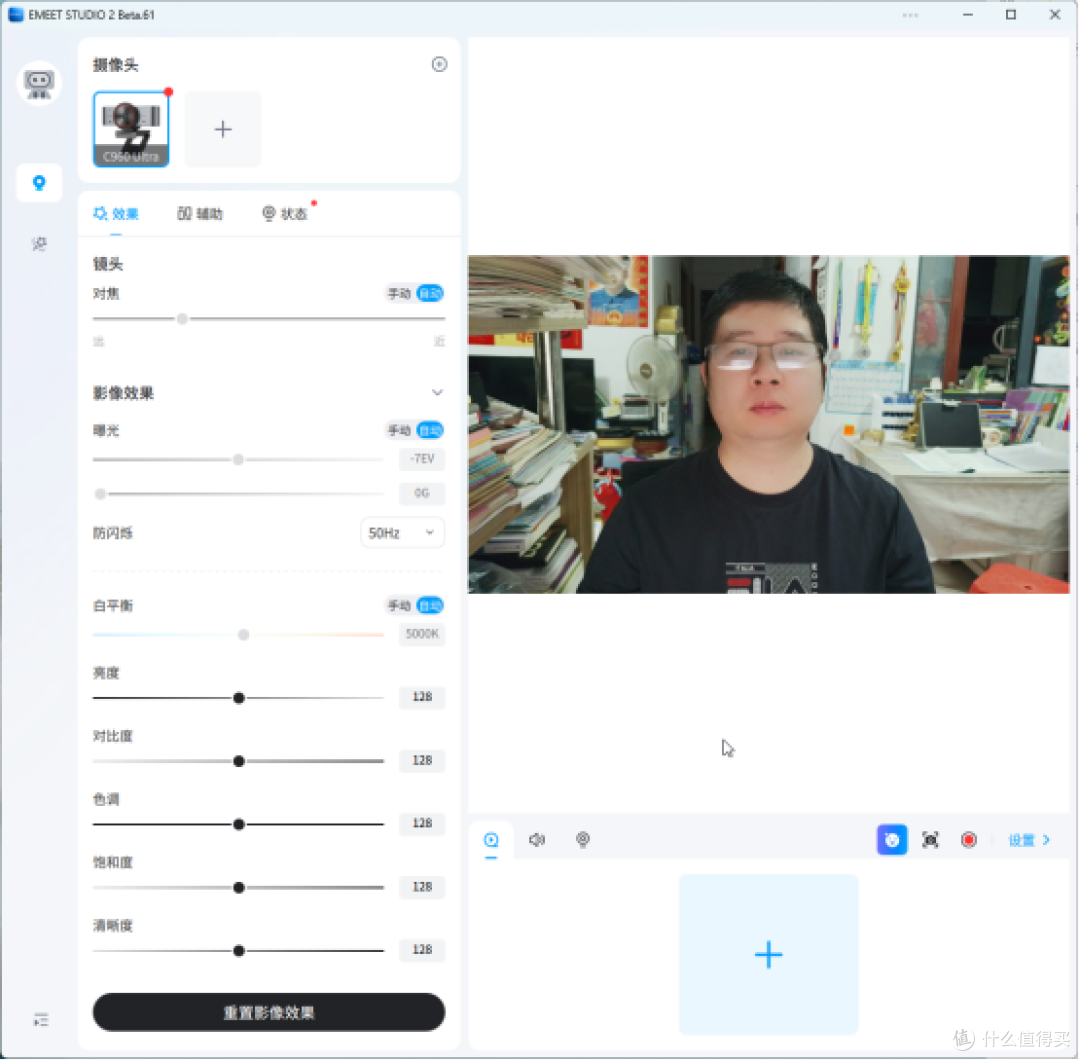The image size is (1080, 1061).
Task: Open 设置 settings link
Action: 1030,841
